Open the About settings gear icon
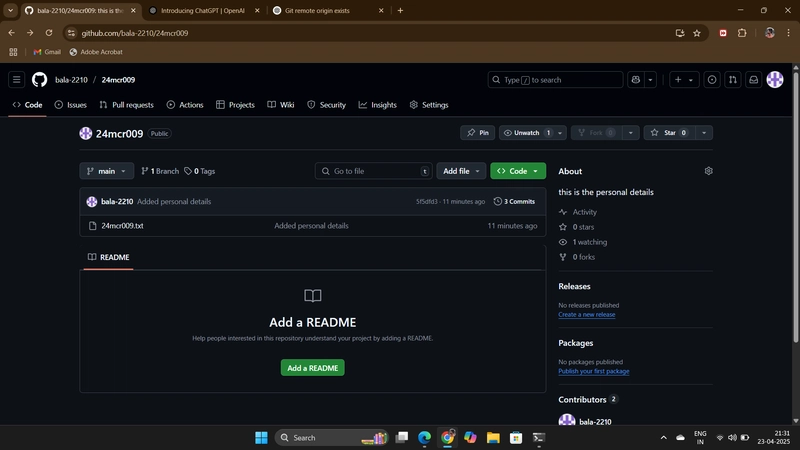Viewport: 800px width, 450px height. pyautogui.click(x=708, y=171)
